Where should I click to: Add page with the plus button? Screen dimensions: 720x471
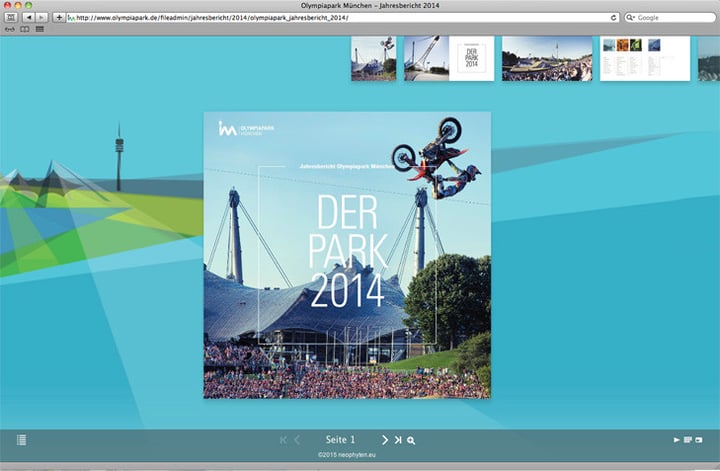pyautogui.click(x=58, y=17)
